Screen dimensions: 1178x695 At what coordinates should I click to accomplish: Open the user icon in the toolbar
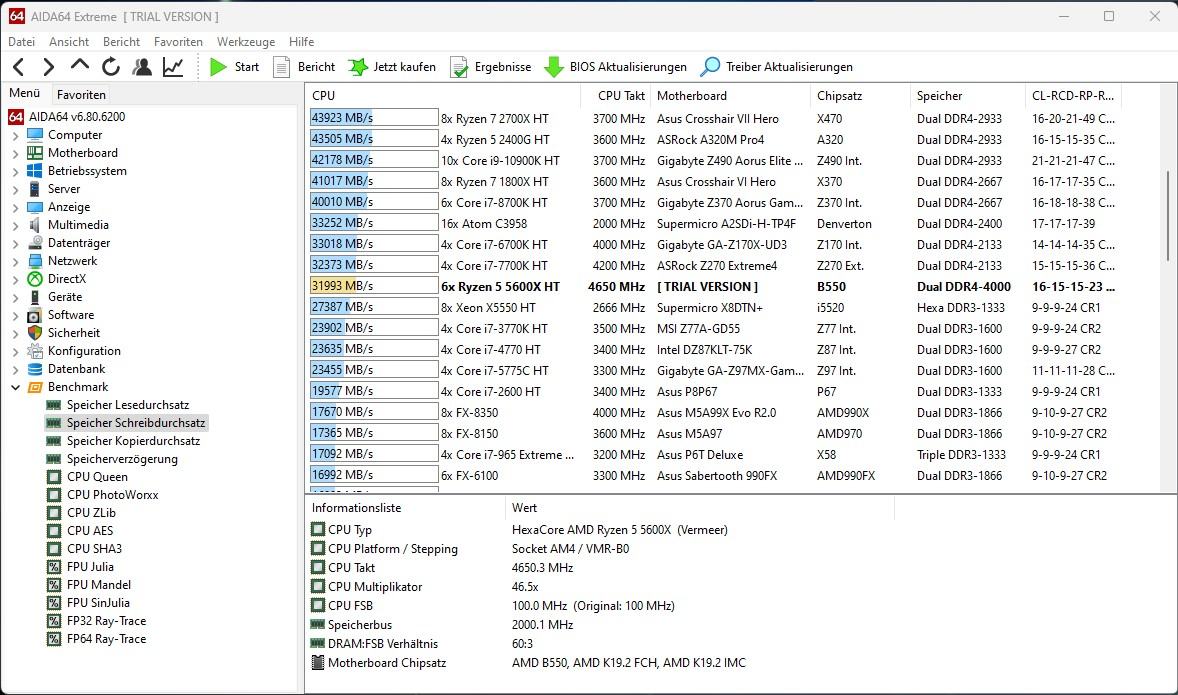[141, 67]
